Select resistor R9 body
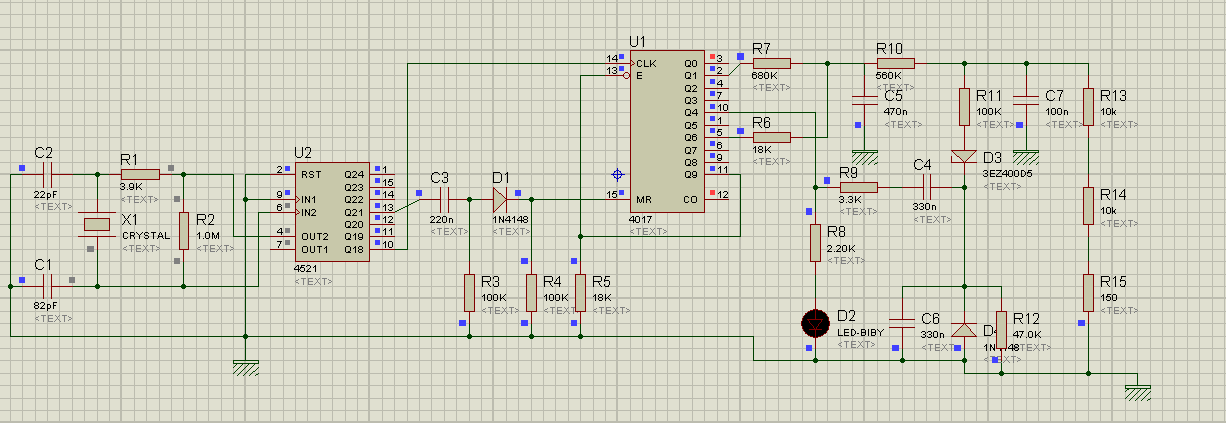 [858, 186]
